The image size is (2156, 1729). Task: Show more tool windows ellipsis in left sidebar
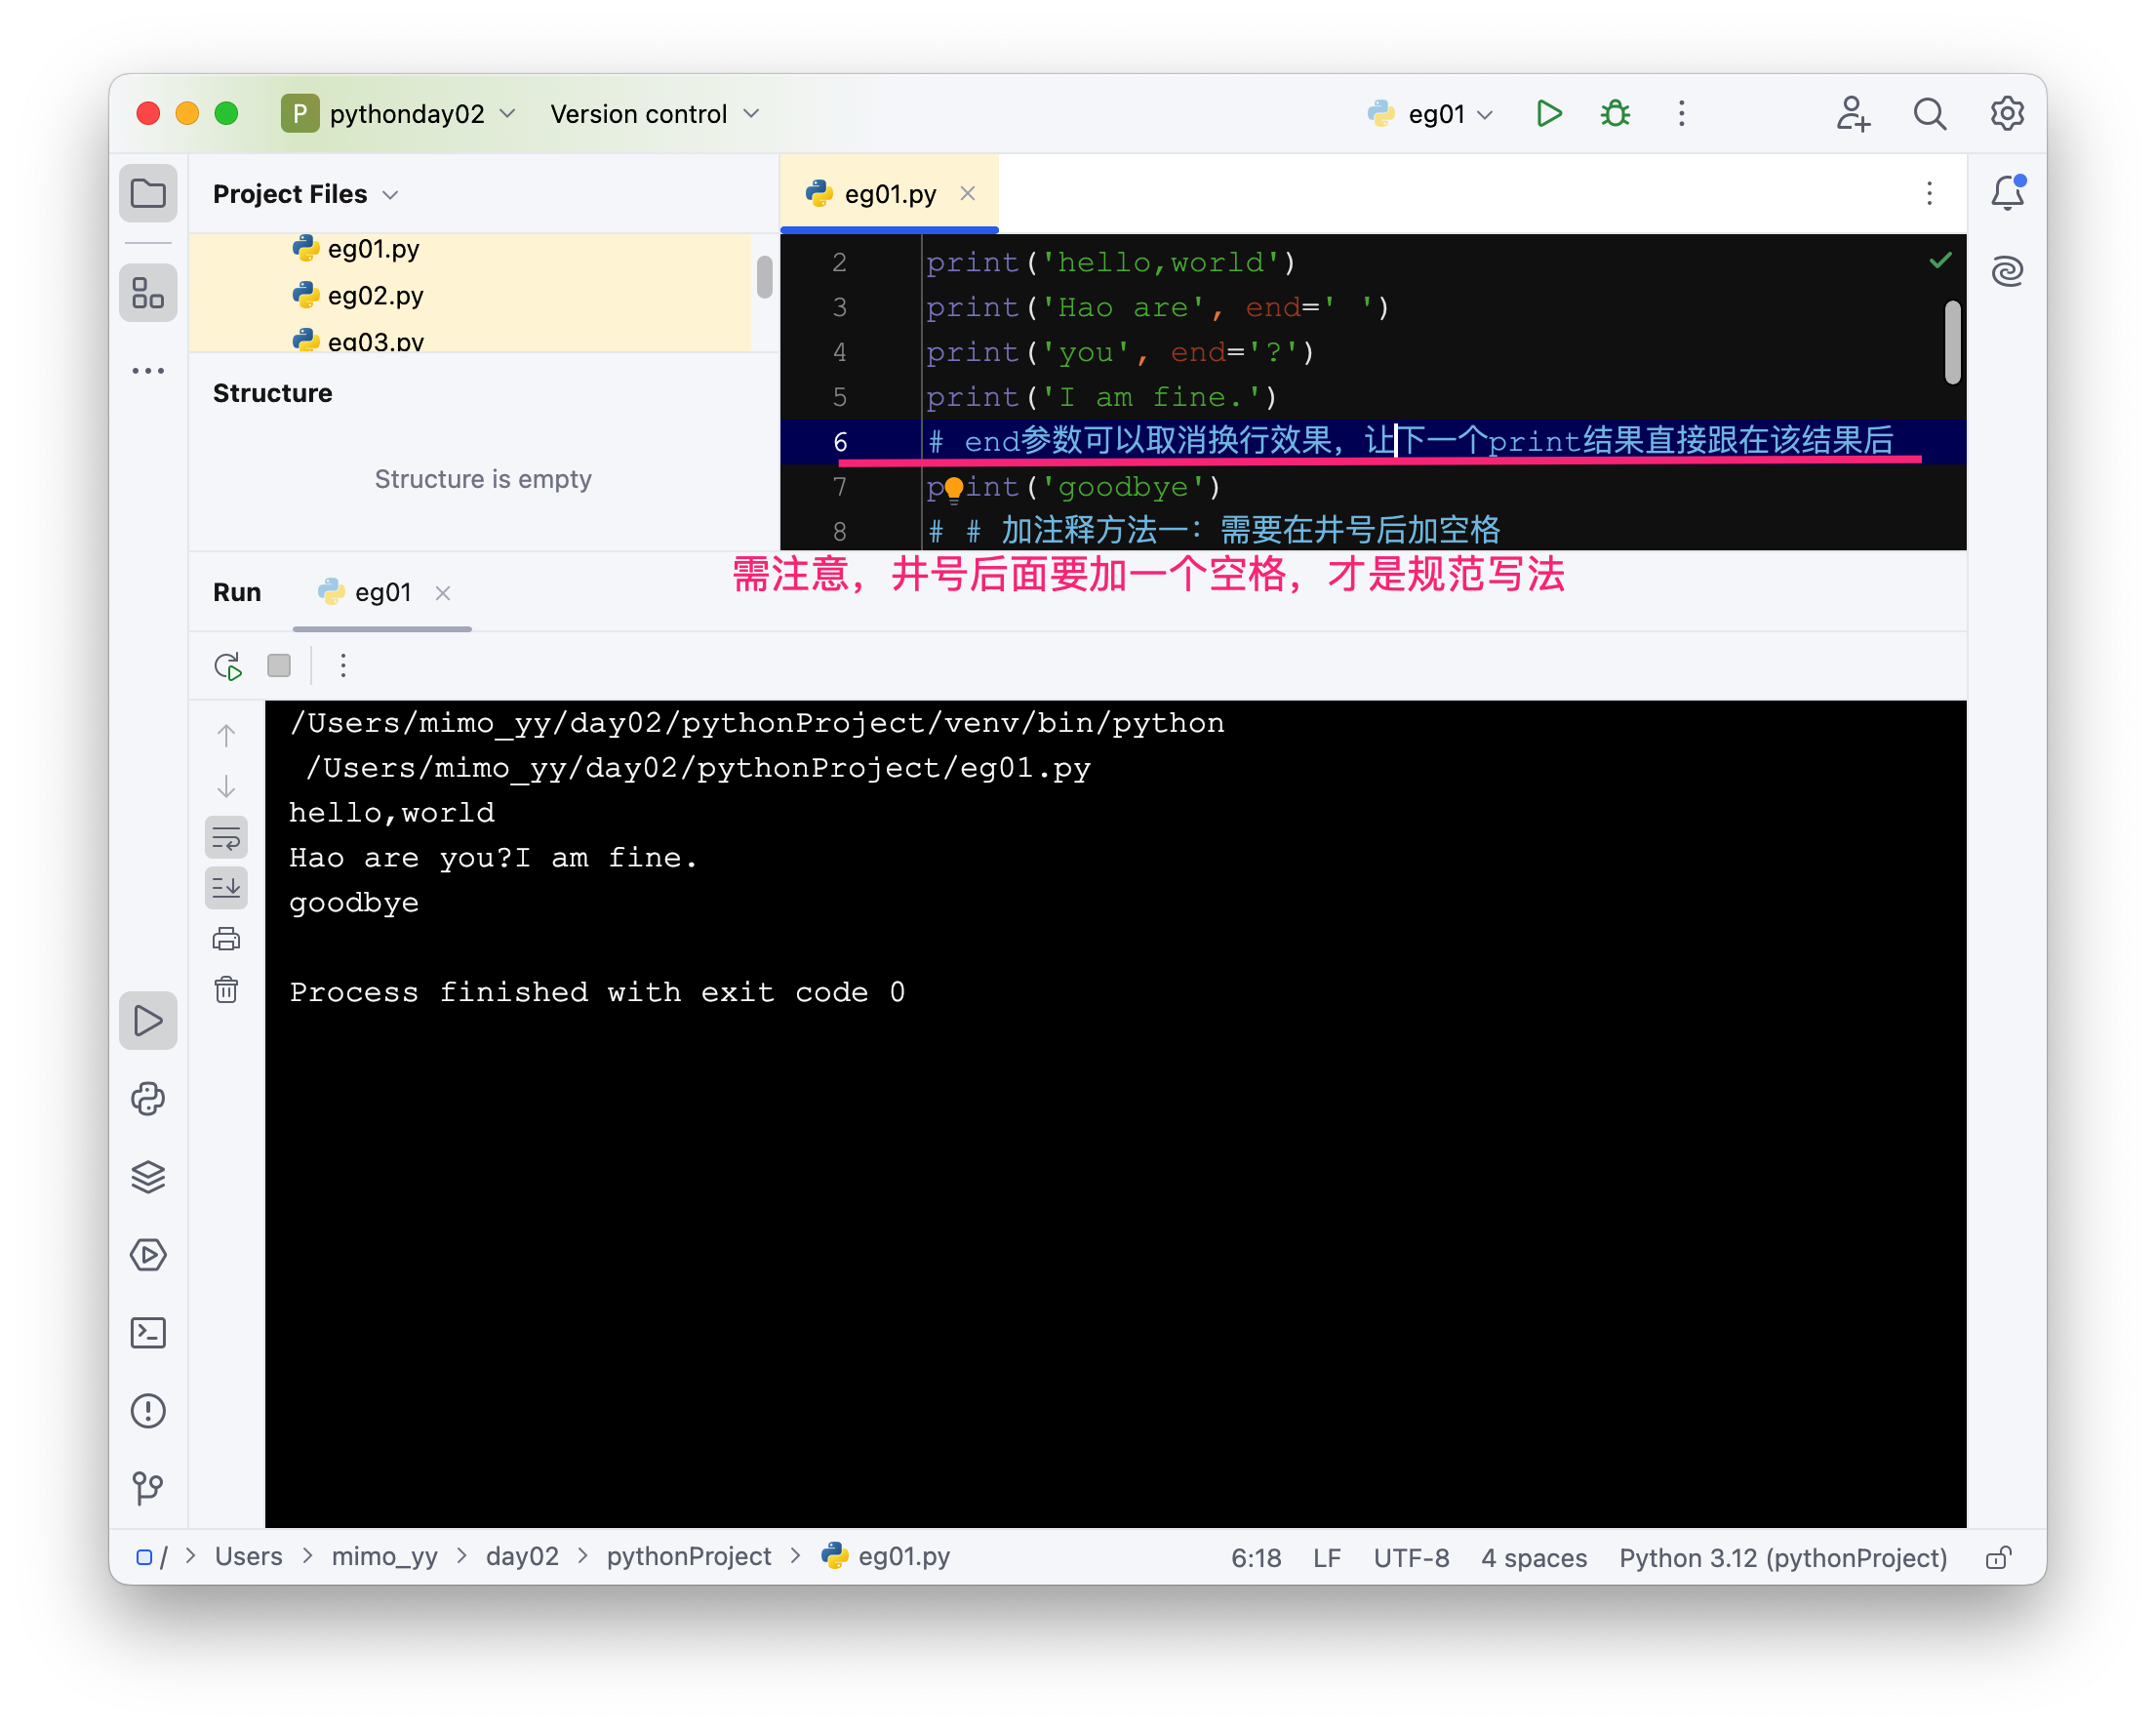click(148, 371)
